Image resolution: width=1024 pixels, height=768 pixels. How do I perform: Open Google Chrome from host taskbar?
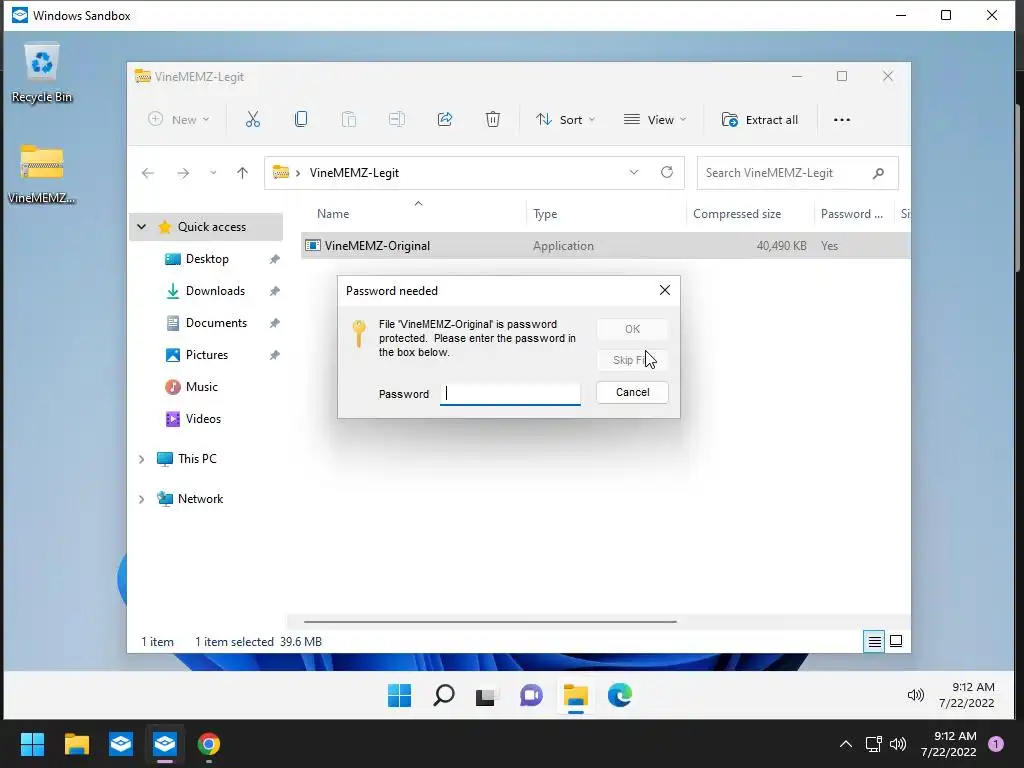[x=209, y=744]
